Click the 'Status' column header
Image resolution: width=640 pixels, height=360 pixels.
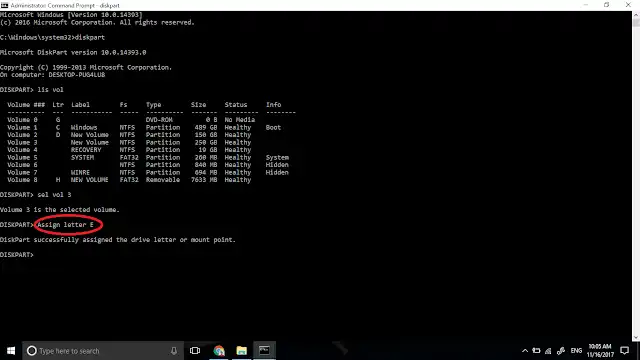236,105
